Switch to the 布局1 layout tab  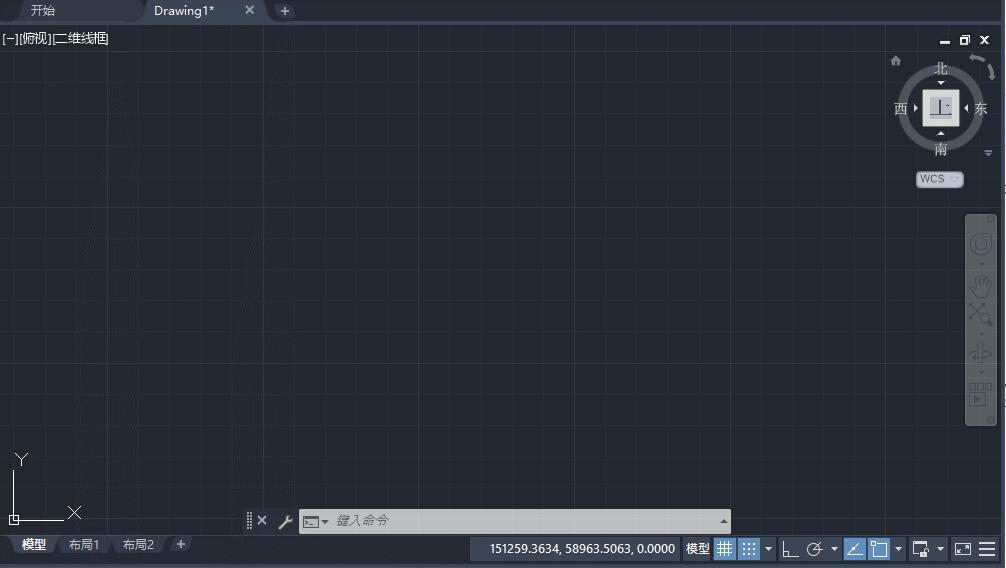[84, 544]
